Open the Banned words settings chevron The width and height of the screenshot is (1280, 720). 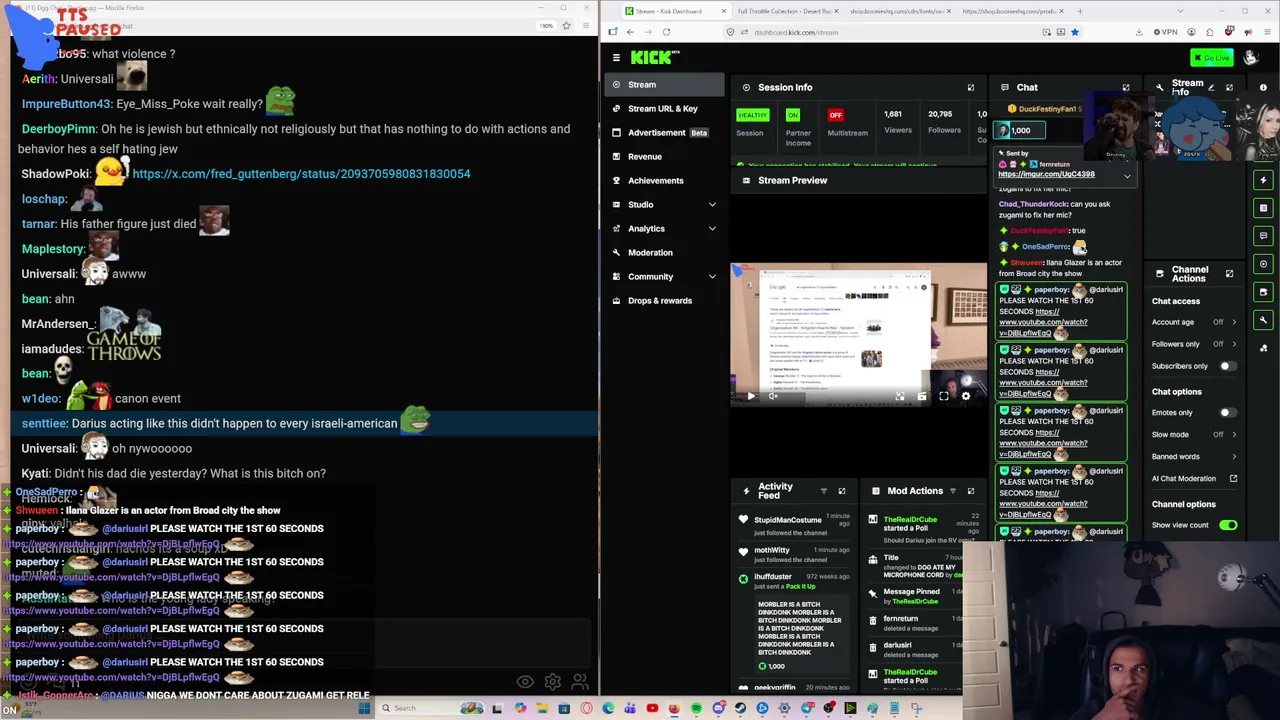pyautogui.click(x=1234, y=457)
